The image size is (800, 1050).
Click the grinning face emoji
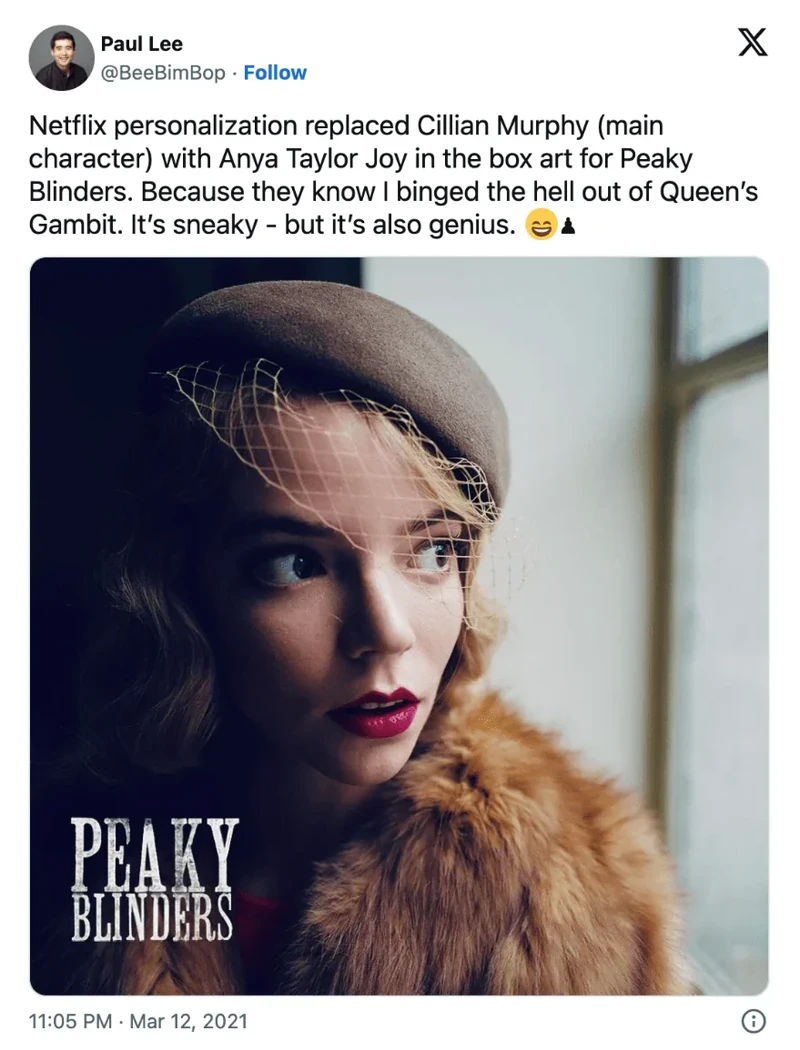[541, 226]
